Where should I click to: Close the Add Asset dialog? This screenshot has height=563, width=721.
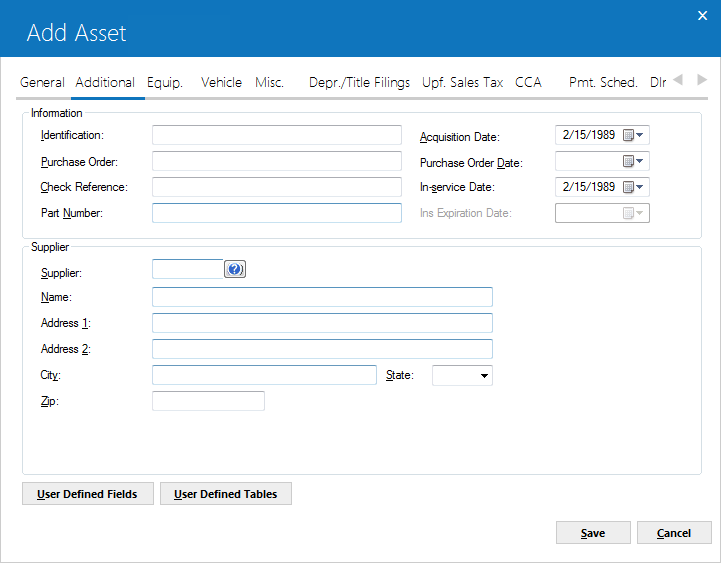click(702, 16)
